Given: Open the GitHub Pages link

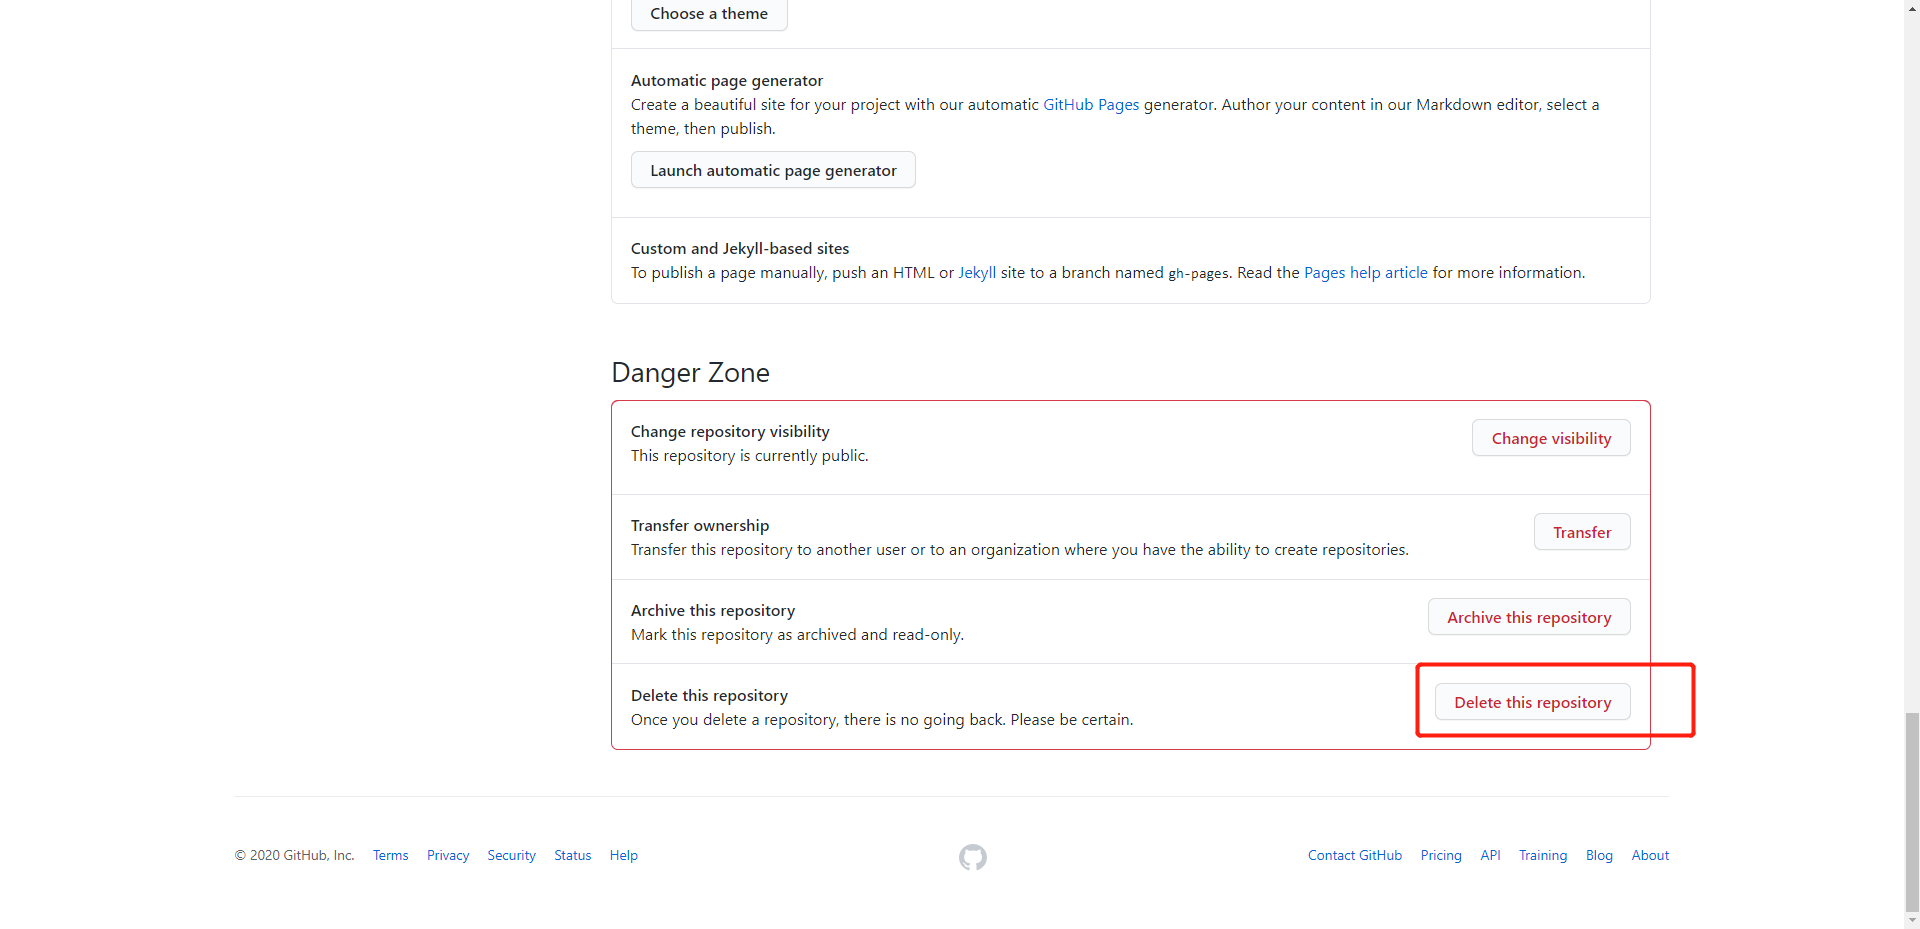Looking at the screenshot, I should [1091, 105].
